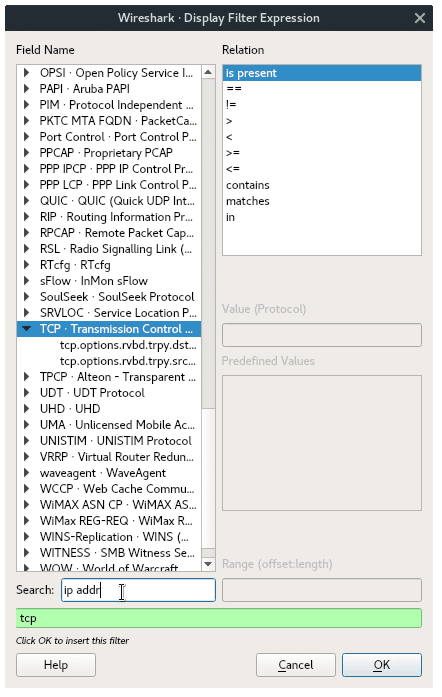442x697 pixels.
Task: Click the green filter expression field
Action: pyautogui.click(x=219, y=618)
